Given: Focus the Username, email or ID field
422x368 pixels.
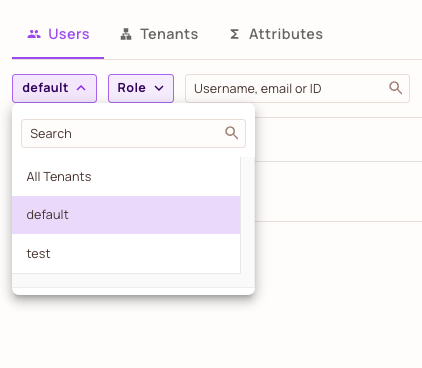Looking at the screenshot, I should click(x=297, y=88).
